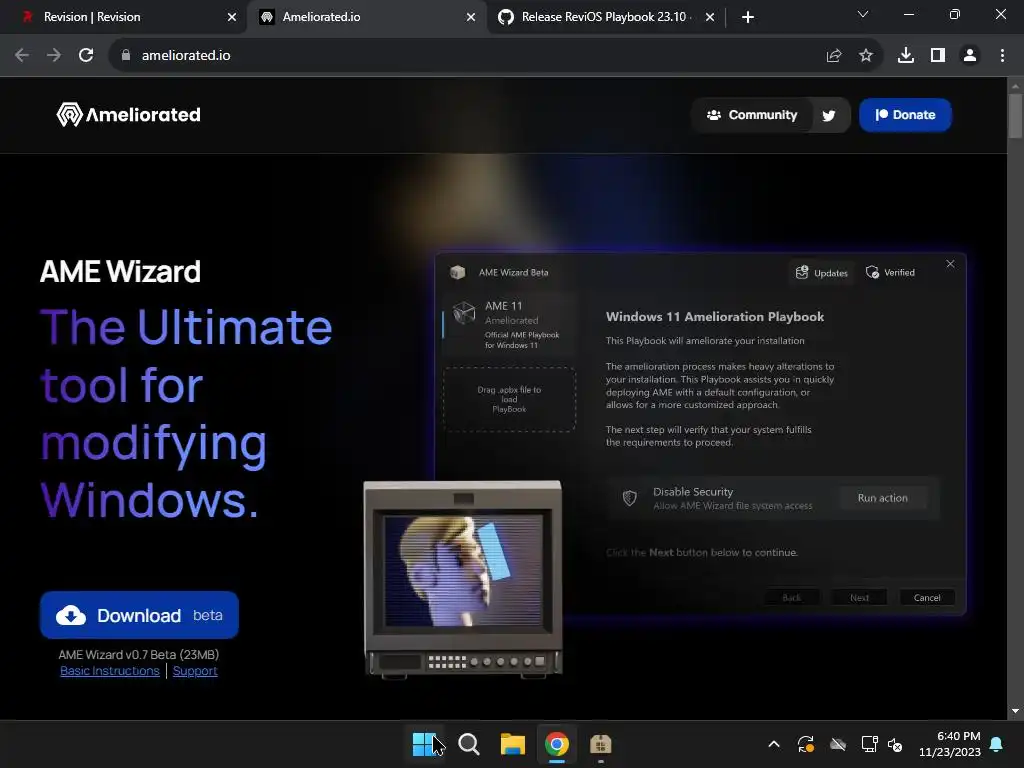Open the clock and date panel

tap(950, 744)
